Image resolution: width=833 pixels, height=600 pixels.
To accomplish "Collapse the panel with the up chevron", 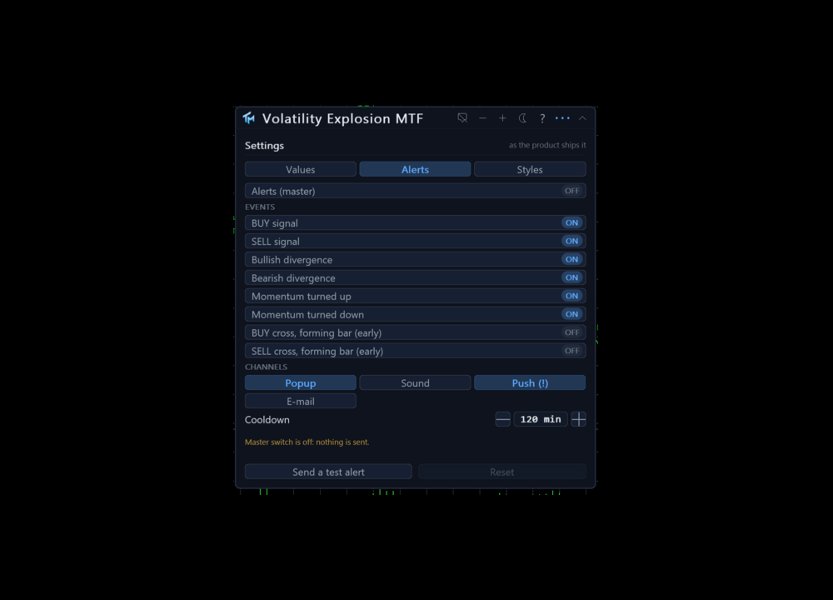I will [x=582, y=118].
